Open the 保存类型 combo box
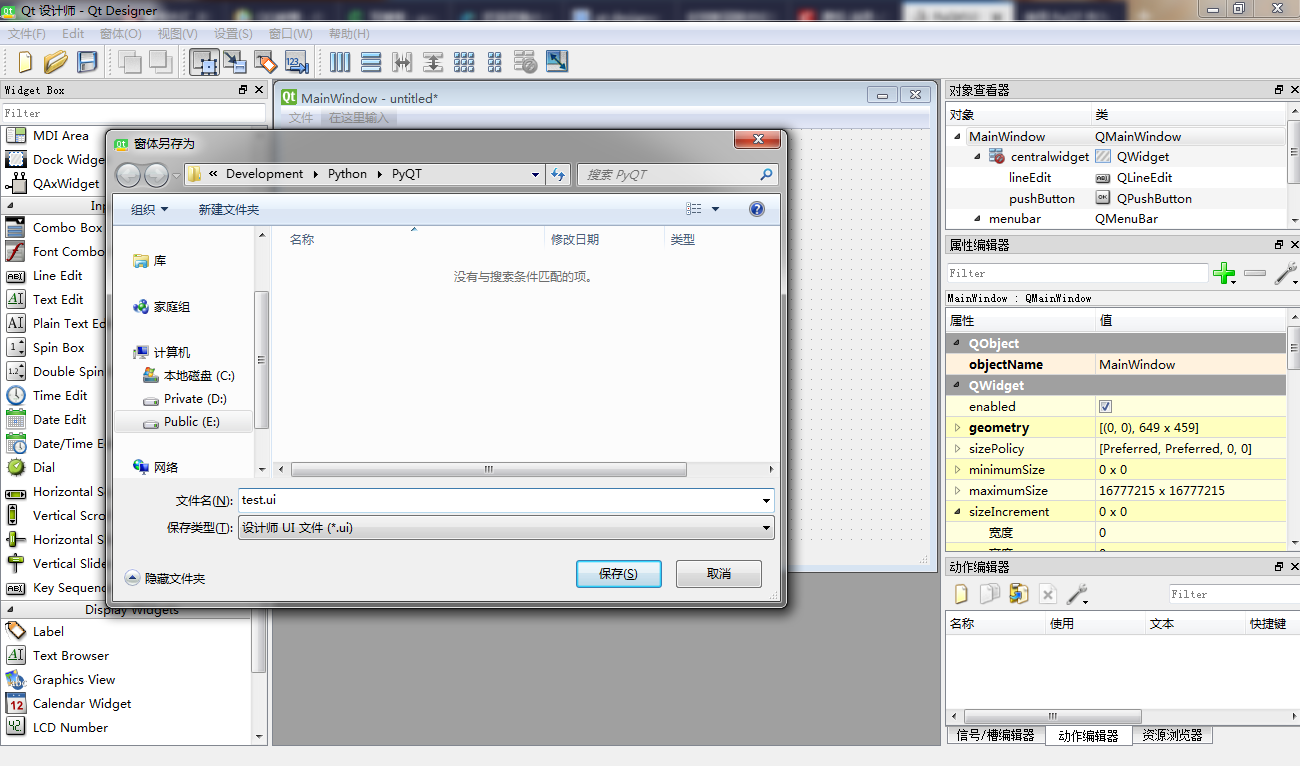Viewport: 1300px width, 766px height. (x=506, y=527)
